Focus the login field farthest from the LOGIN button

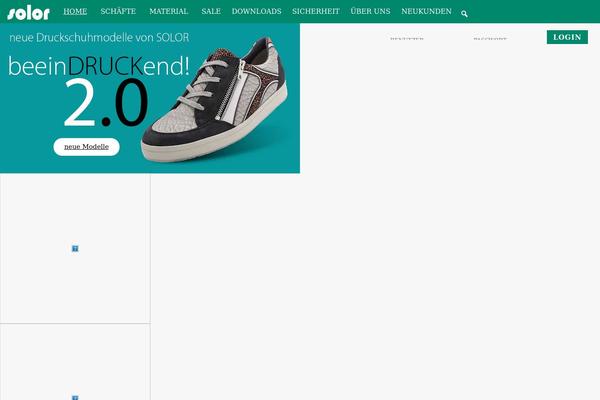[407, 38]
